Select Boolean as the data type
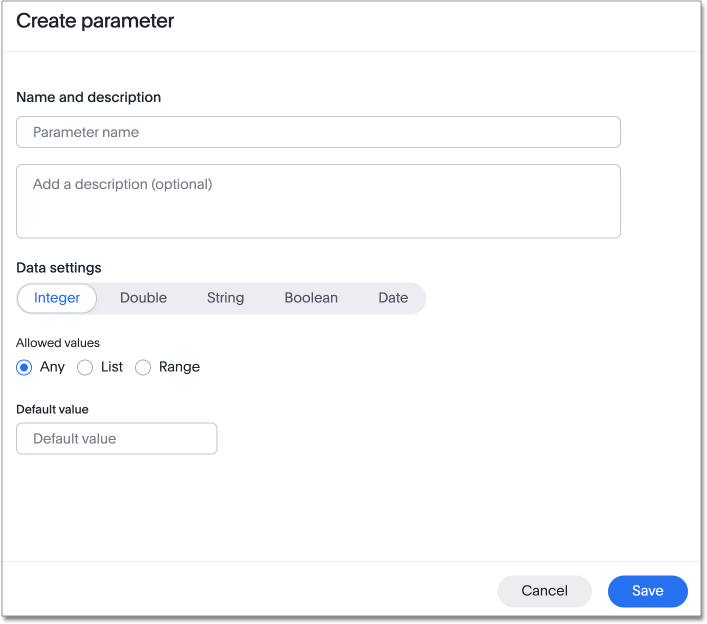This screenshot has width=707, height=624. pos(311,298)
